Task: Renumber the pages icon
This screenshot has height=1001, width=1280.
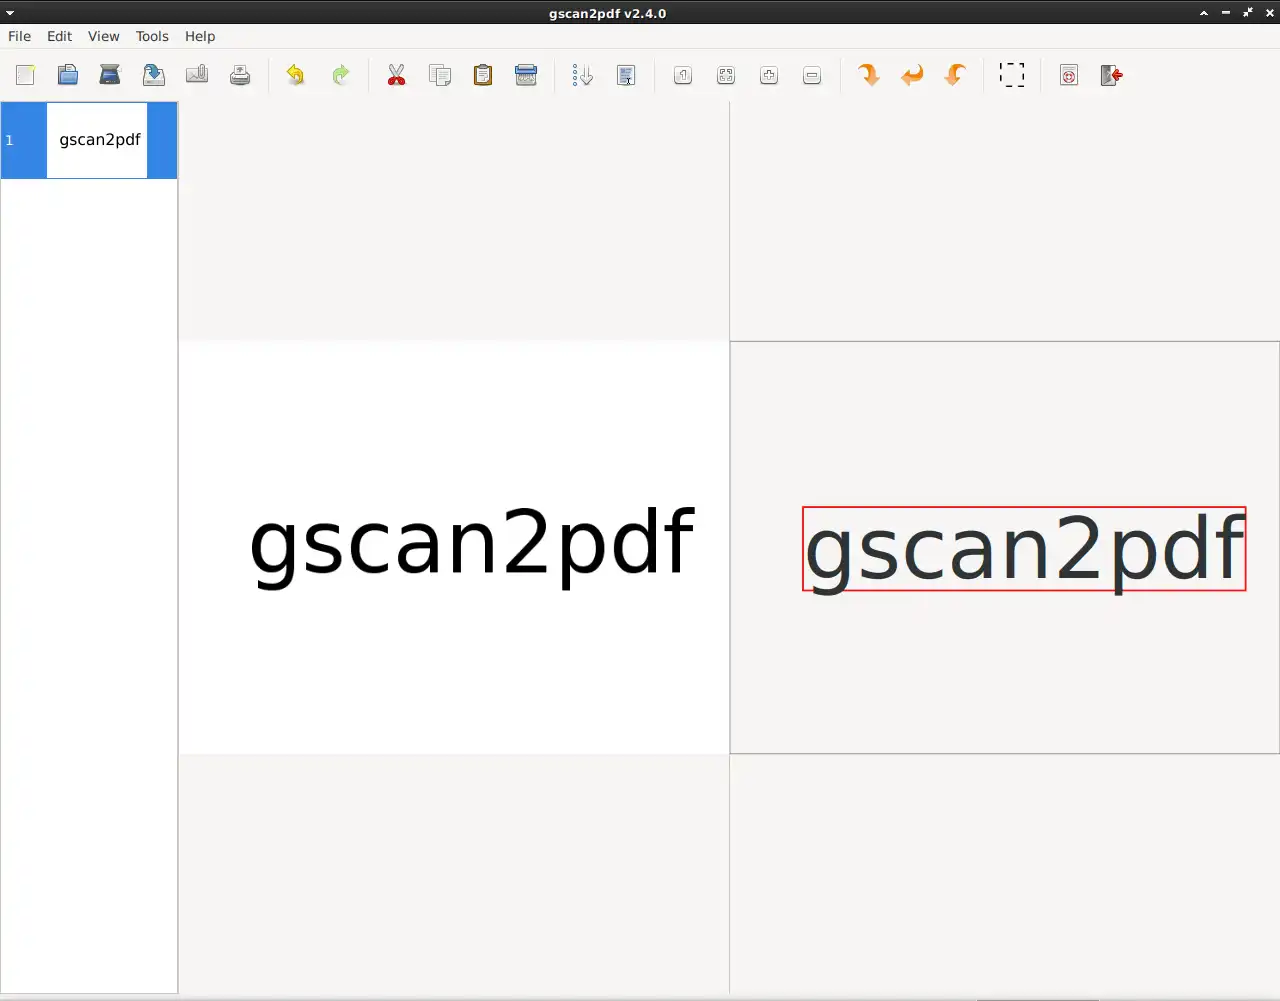Action: tap(582, 75)
